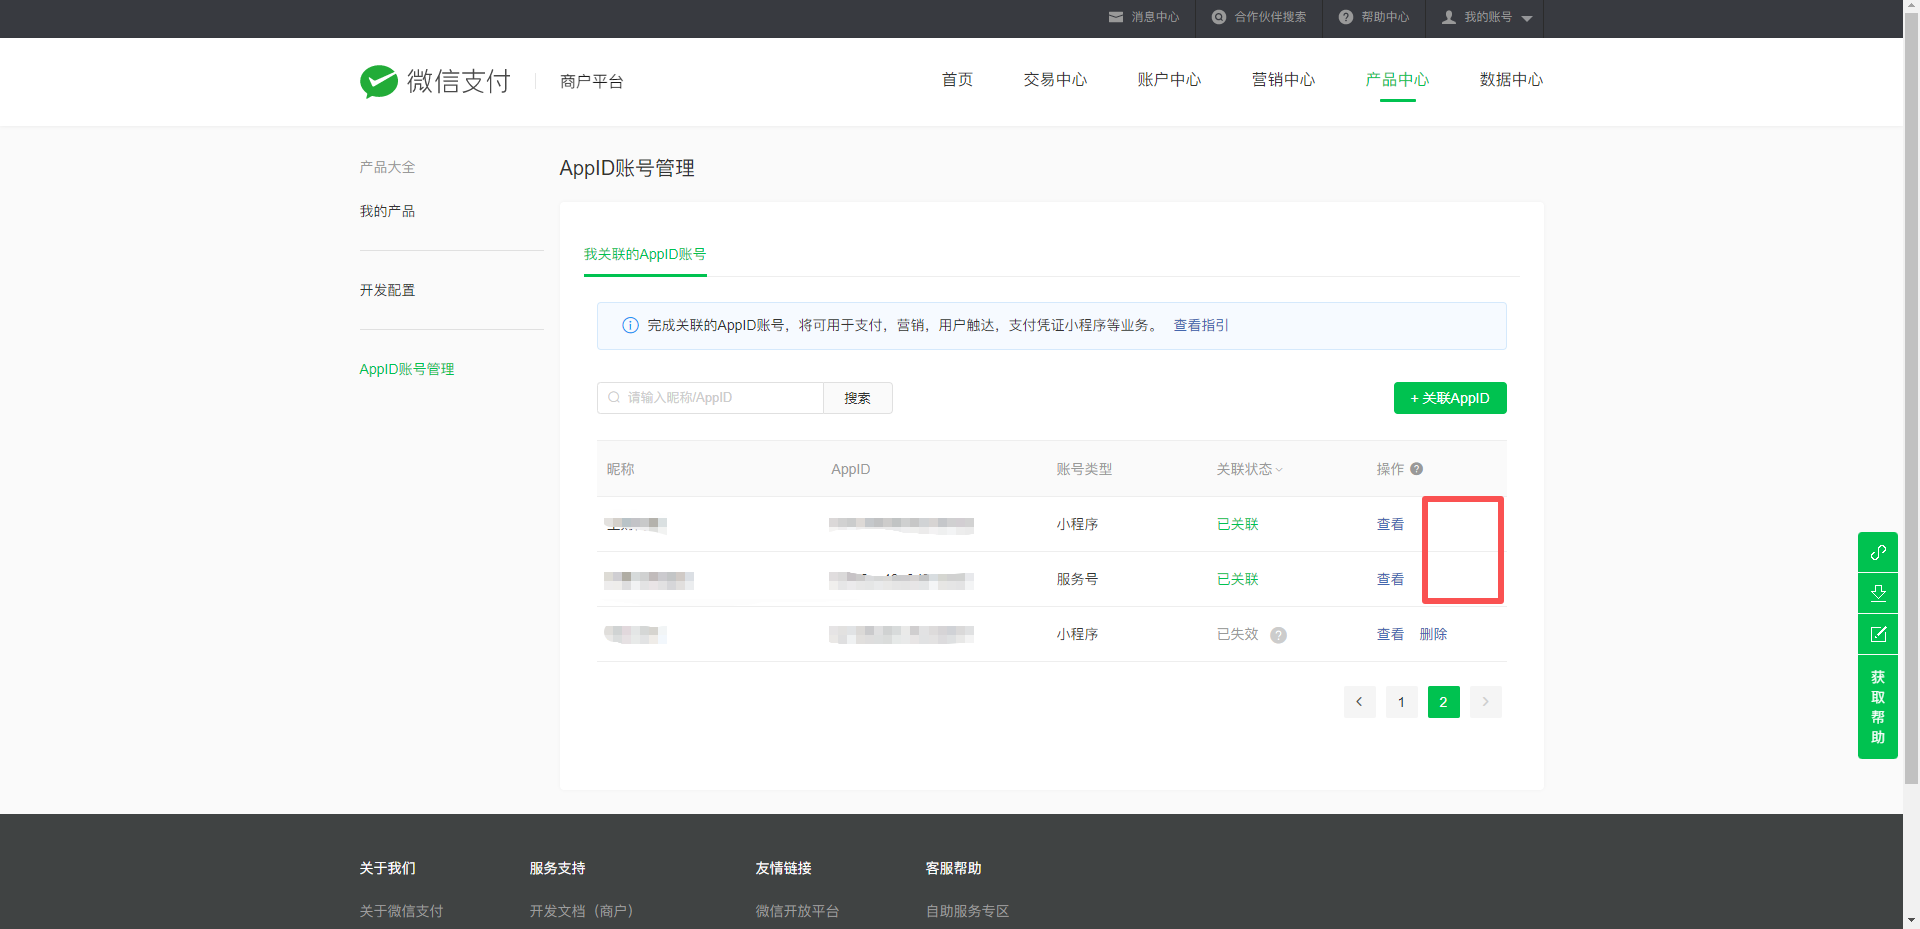Open the 数据中心 navigation tab
Image resolution: width=1920 pixels, height=929 pixels.
click(1511, 80)
